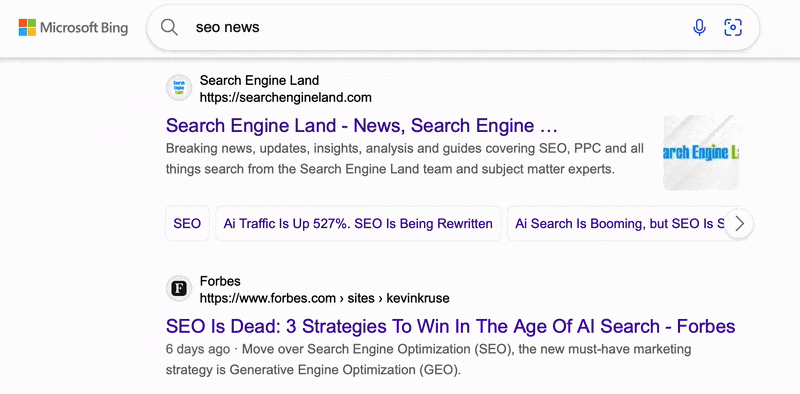Click the Search Engine Land favicon

[x=179, y=88]
